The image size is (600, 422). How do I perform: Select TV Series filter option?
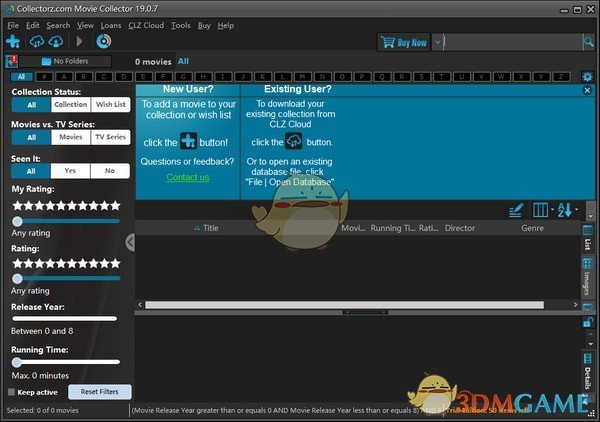point(111,137)
